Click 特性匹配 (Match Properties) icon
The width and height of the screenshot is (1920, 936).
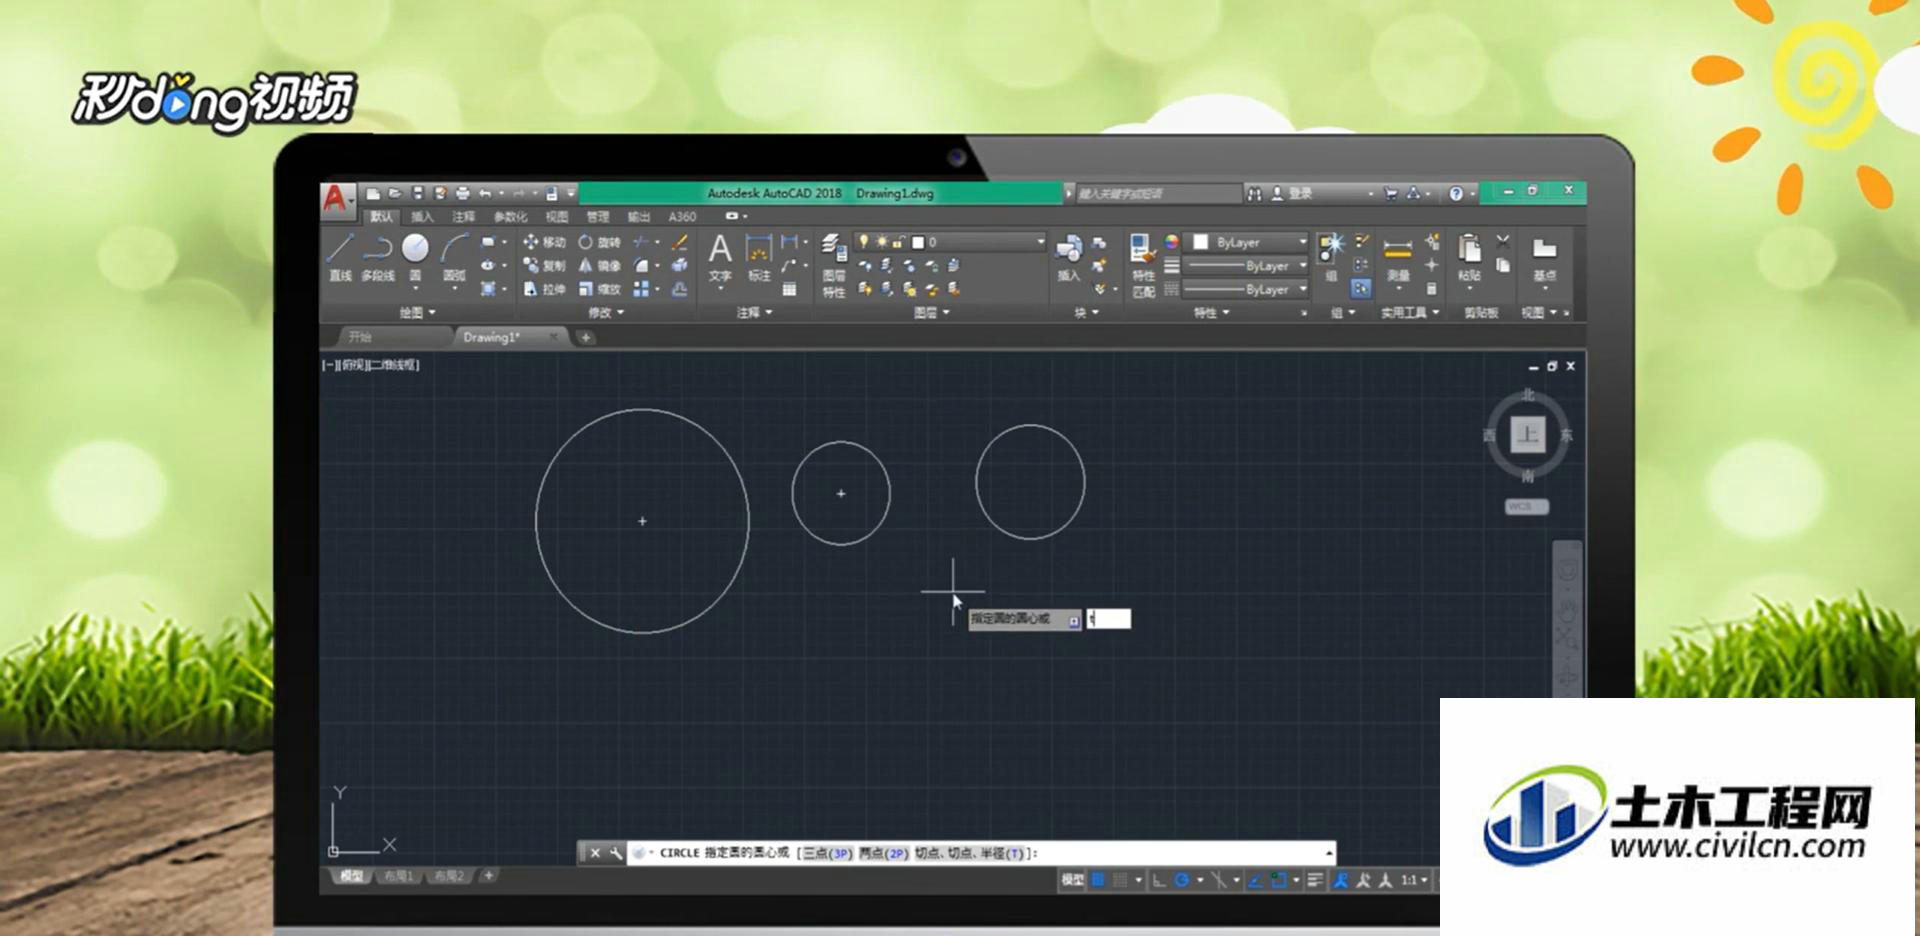tap(1143, 266)
